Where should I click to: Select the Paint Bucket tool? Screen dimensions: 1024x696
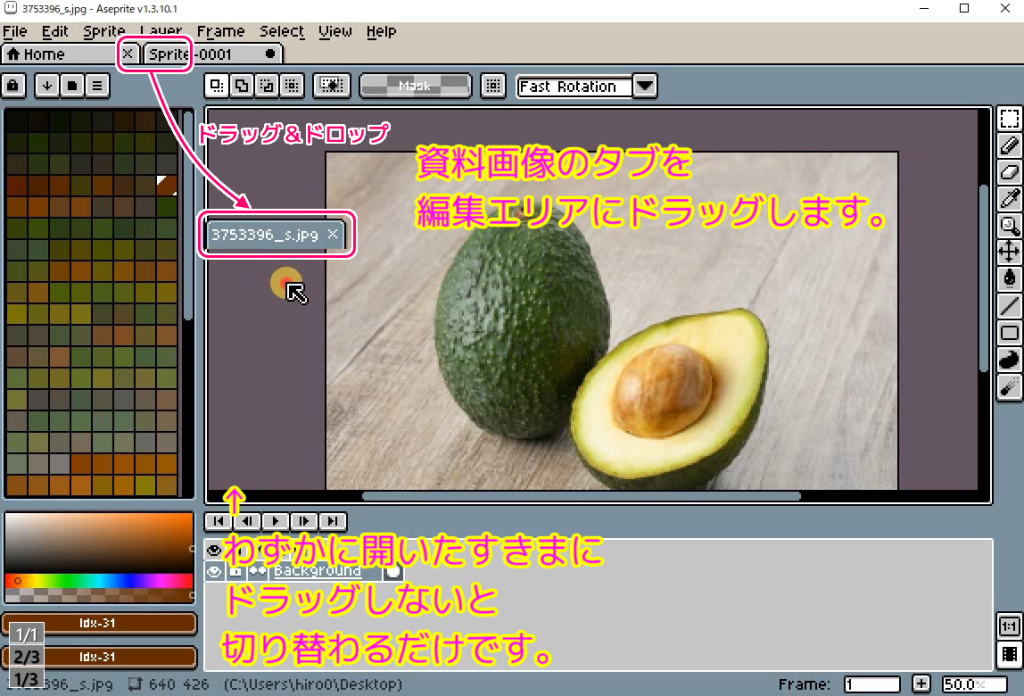click(1009, 278)
